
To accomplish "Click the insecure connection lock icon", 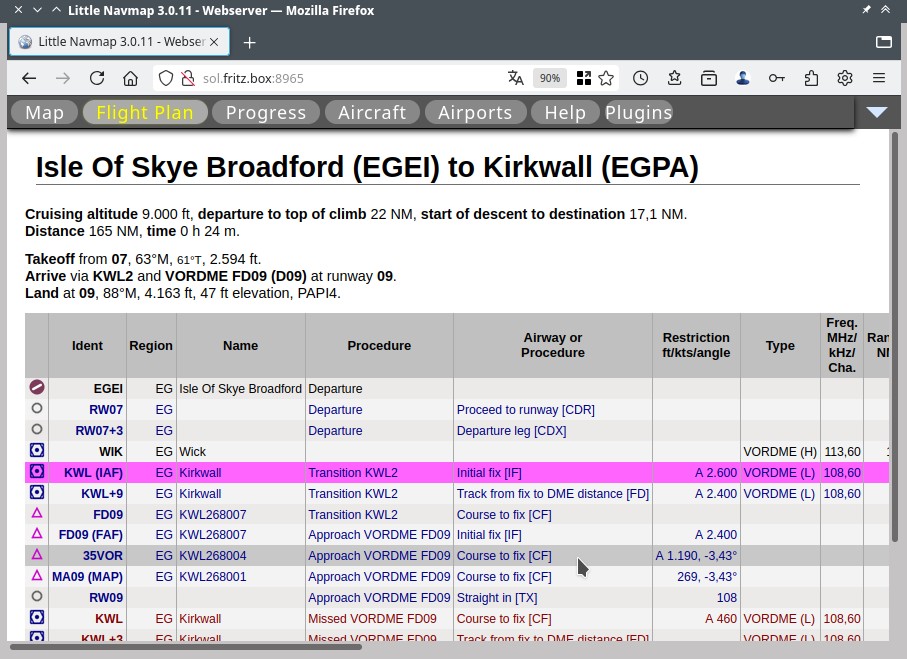I will (187, 78).
